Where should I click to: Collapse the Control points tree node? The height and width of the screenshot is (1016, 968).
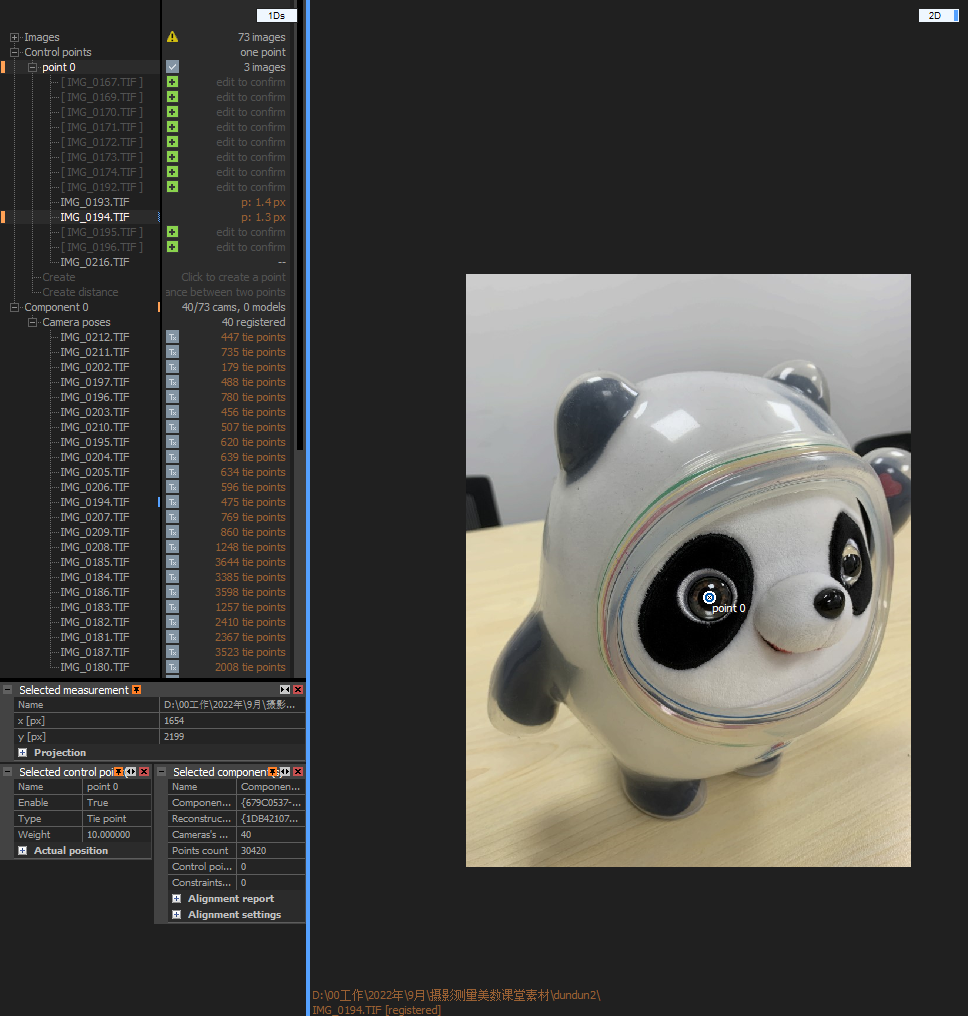click(14, 52)
